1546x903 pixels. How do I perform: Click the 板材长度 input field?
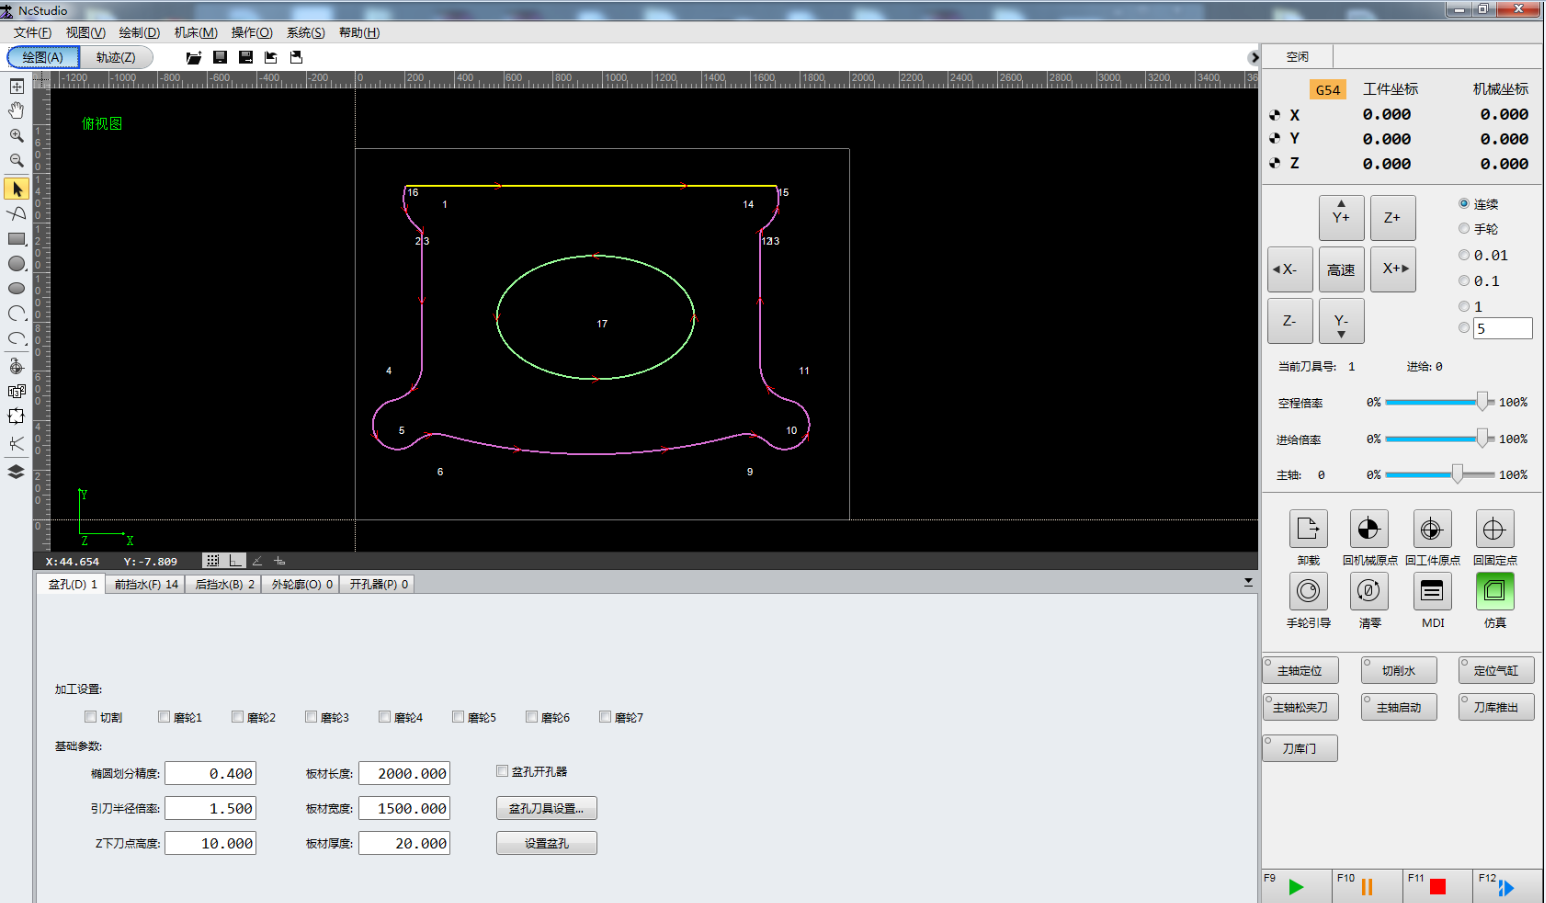(x=404, y=773)
